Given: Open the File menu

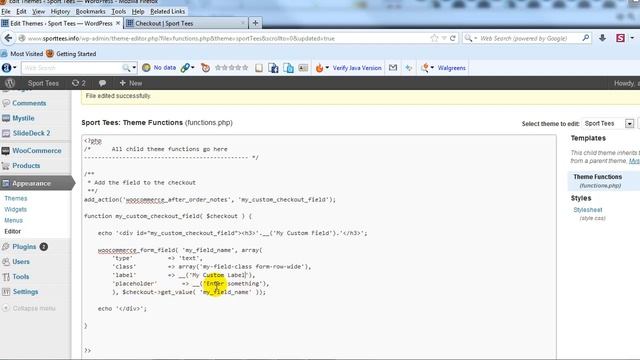Looking at the screenshot, I should 6,11.
